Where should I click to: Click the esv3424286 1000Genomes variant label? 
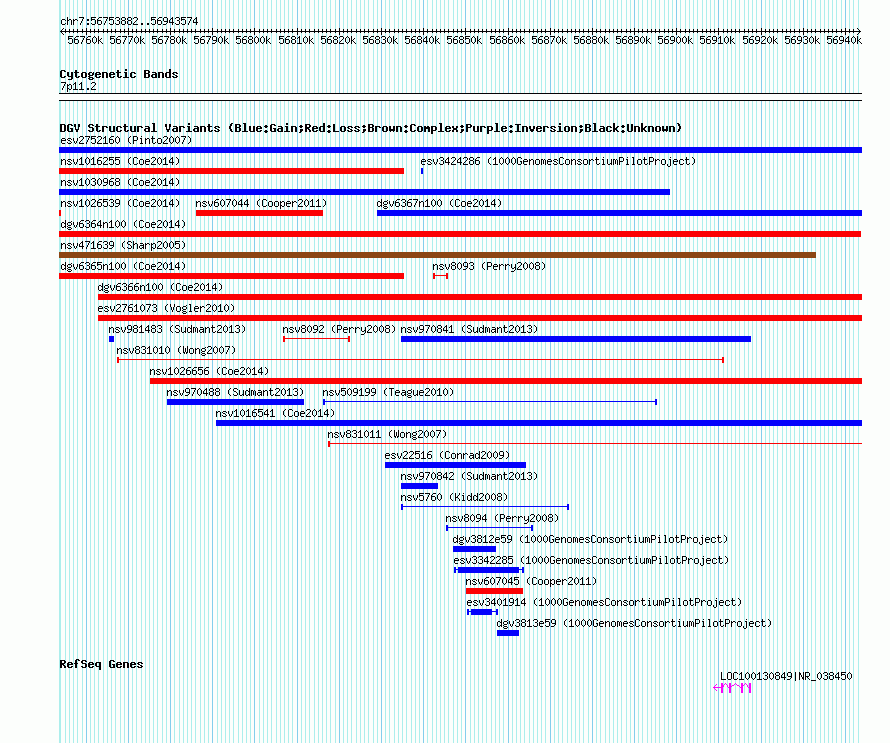[558, 161]
